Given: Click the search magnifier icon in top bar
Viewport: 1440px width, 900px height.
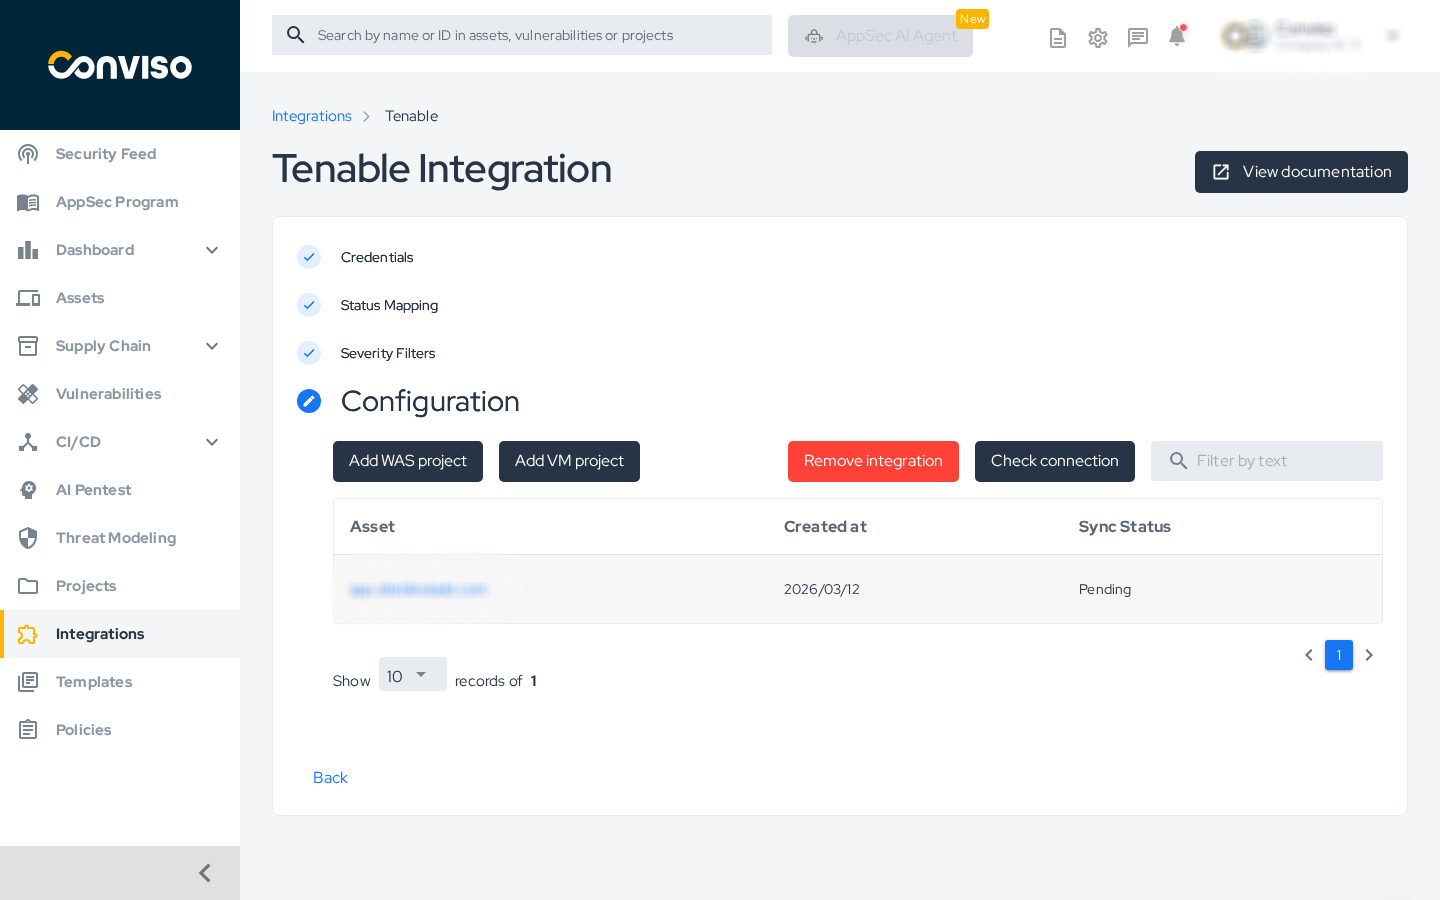Looking at the screenshot, I should (296, 35).
